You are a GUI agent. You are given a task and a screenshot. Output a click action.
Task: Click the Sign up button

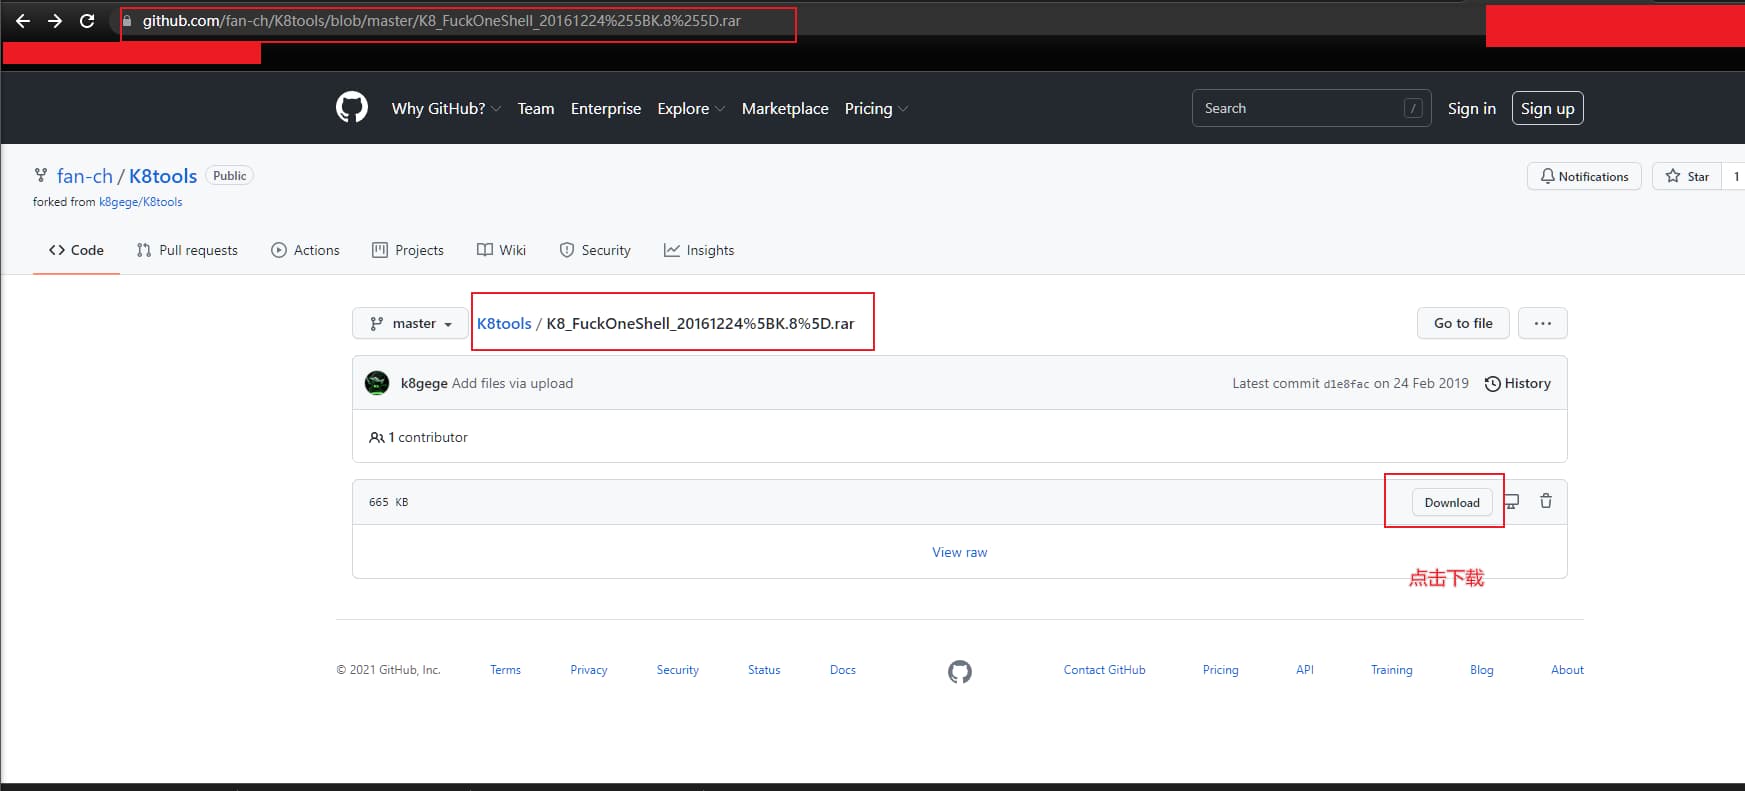pos(1547,108)
